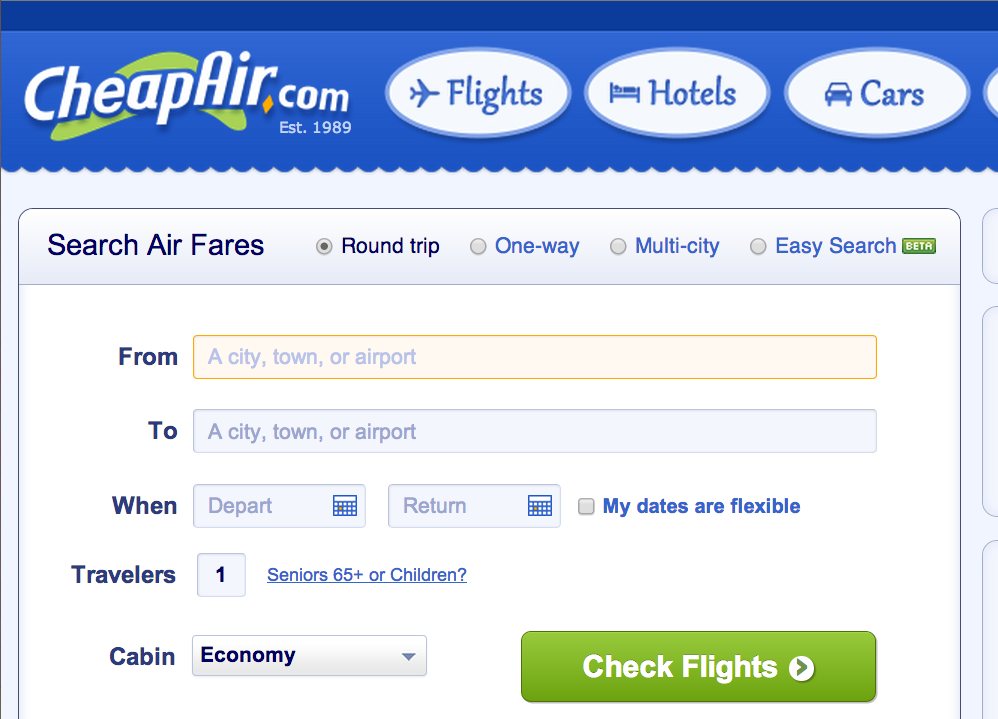Open the Depart date calendar icon
Image resolution: width=998 pixels, height=719 pixels.
tap(345, 505)
